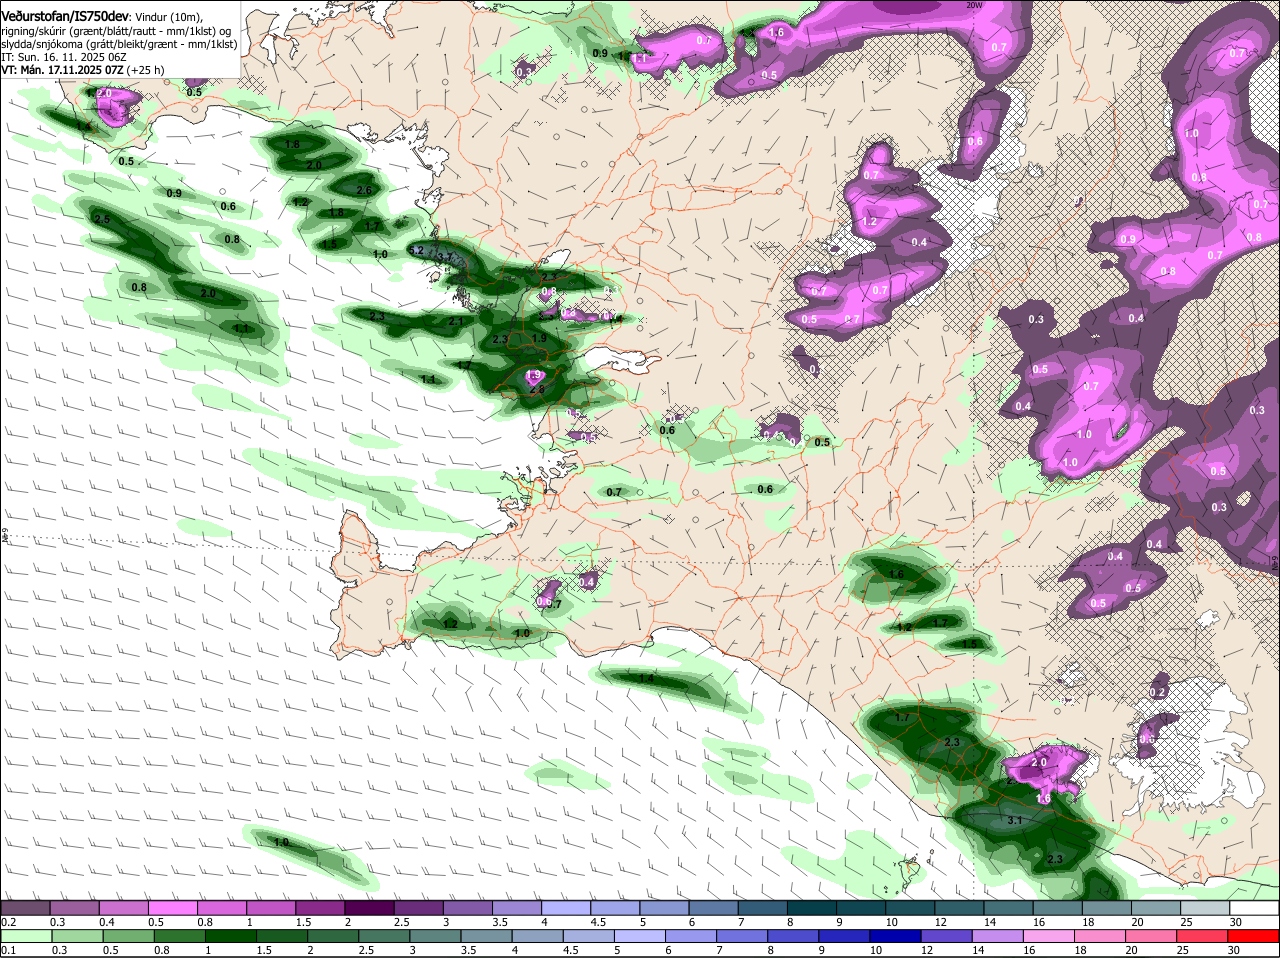Viewport: 1280px width, 958px height.
Task: Select pink lower swatch between 18 and 20
Action: tap(1099, 936)
